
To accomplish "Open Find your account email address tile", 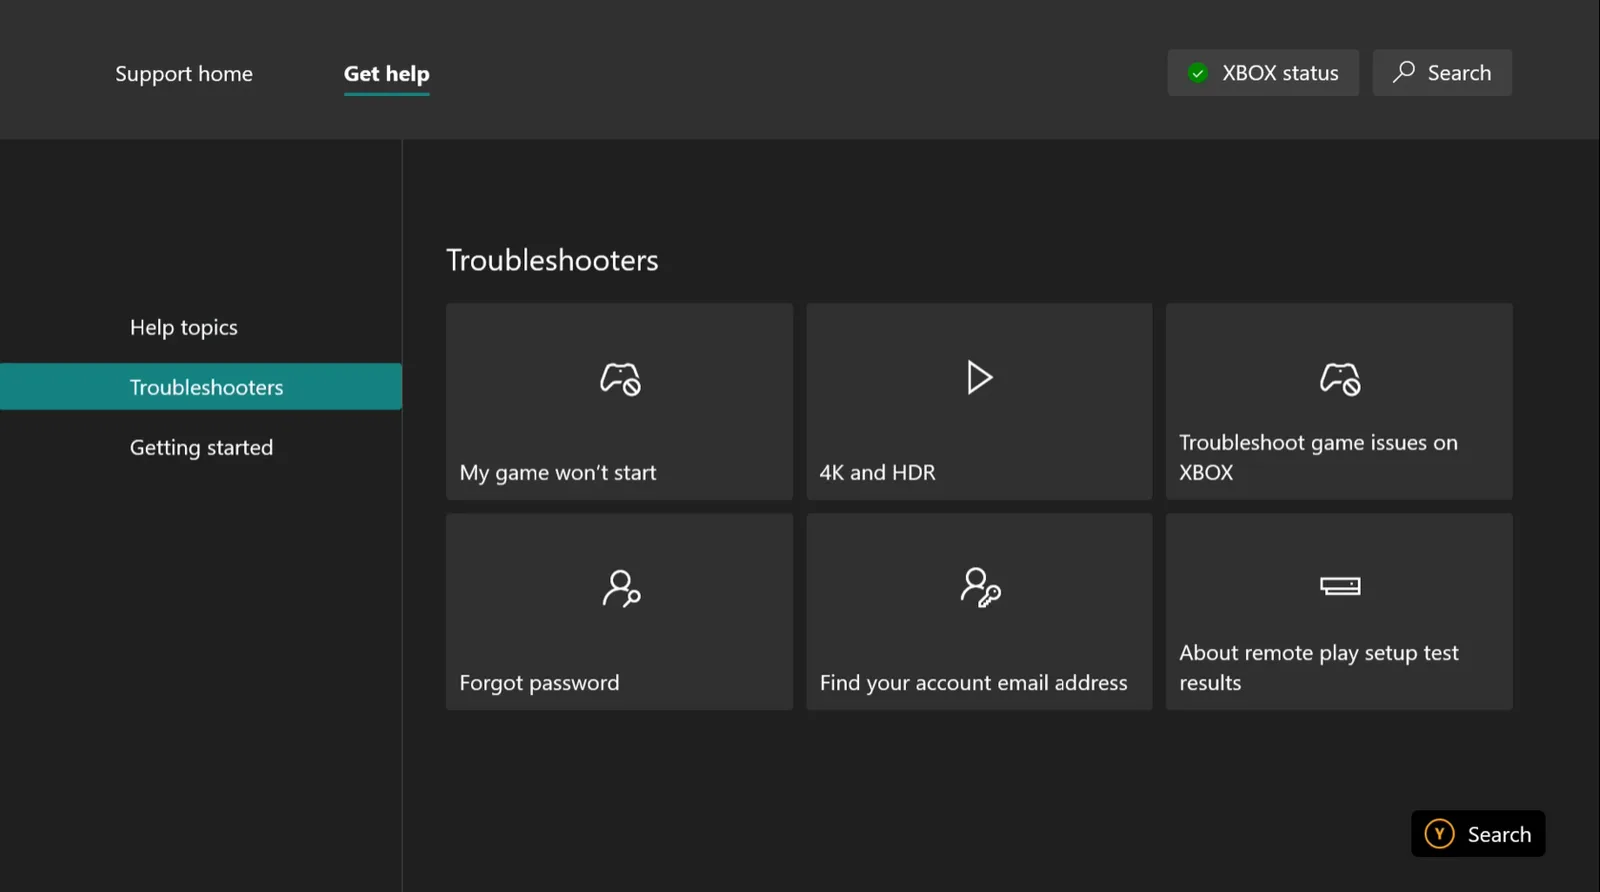I will coord(979,612).
